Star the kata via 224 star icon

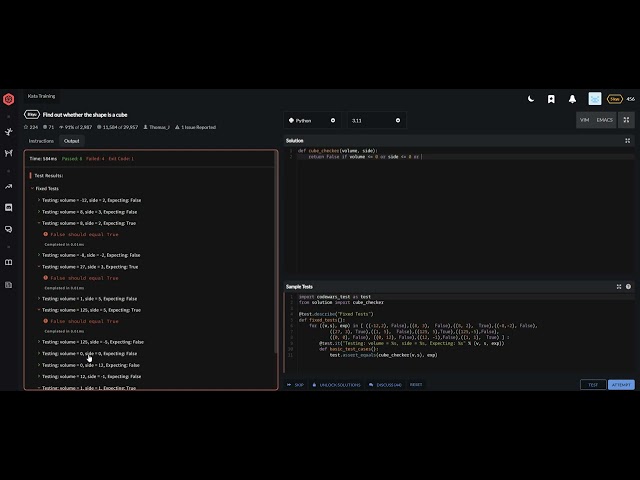(31, 127)
